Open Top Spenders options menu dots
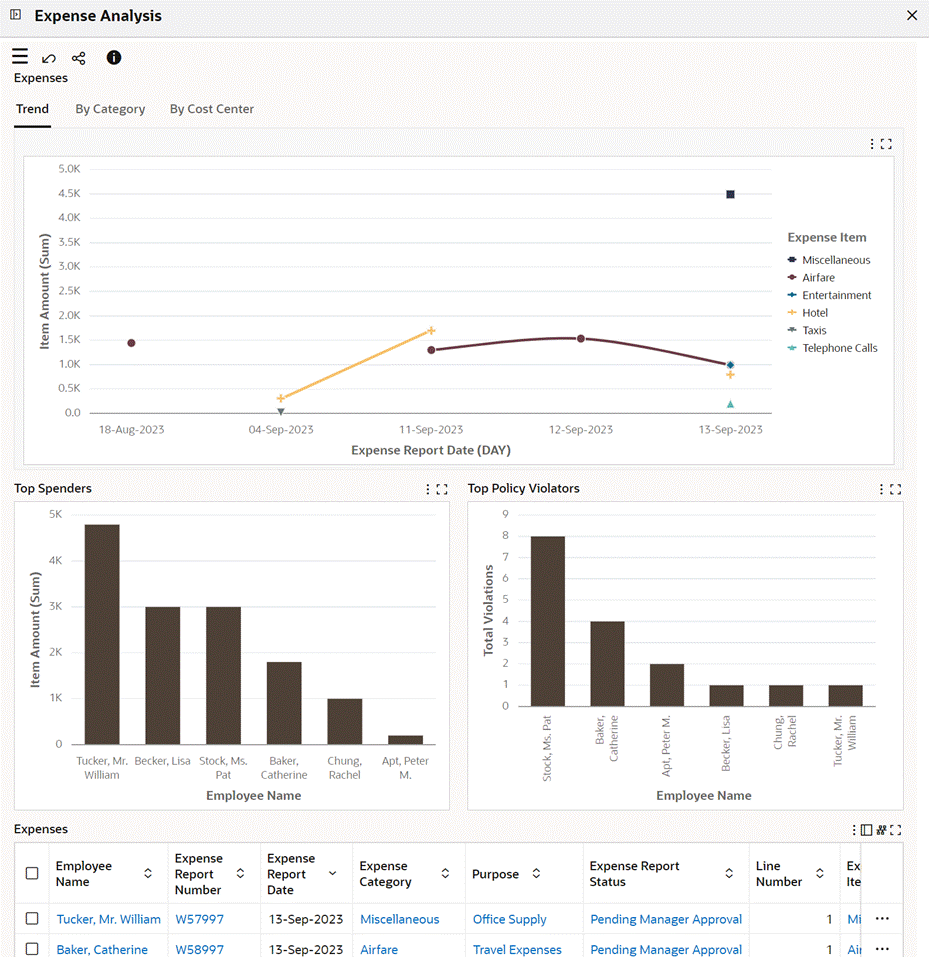Viewport: 936px width, 957px height. tap(428, 489)
